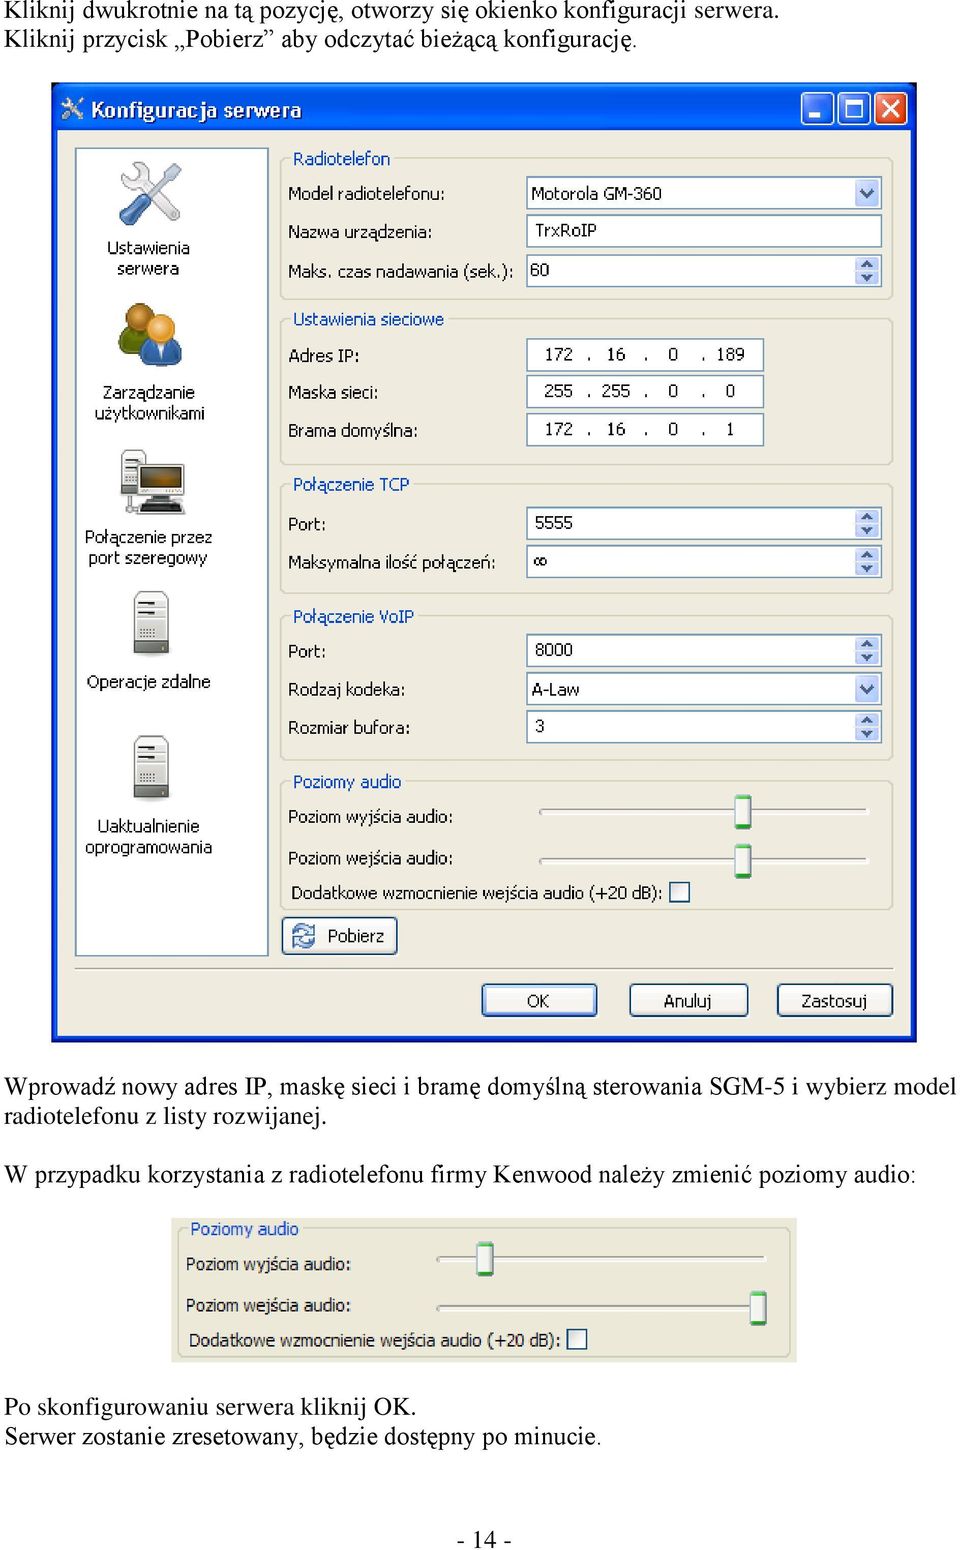This screenshot has width=960, height=1550.
Task: Open Uaktualnienie oprogramowania server icon
Action: (x=151, y=768)
